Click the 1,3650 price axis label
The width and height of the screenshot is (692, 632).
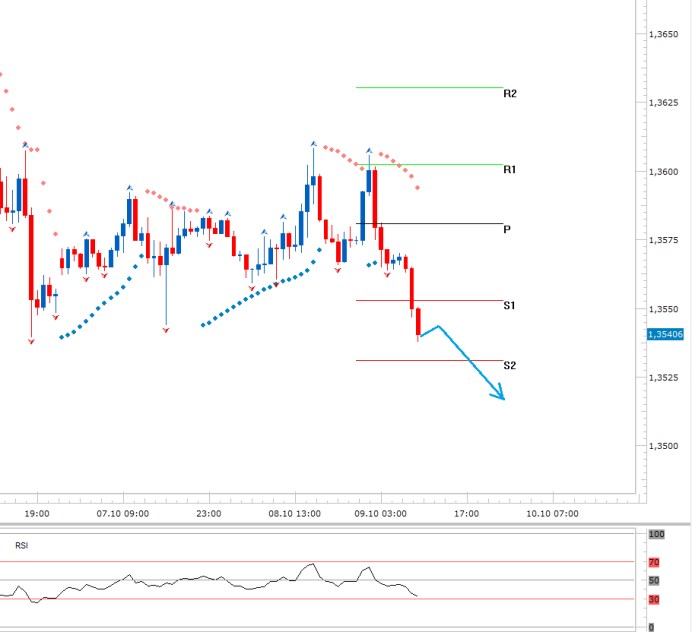663,34
